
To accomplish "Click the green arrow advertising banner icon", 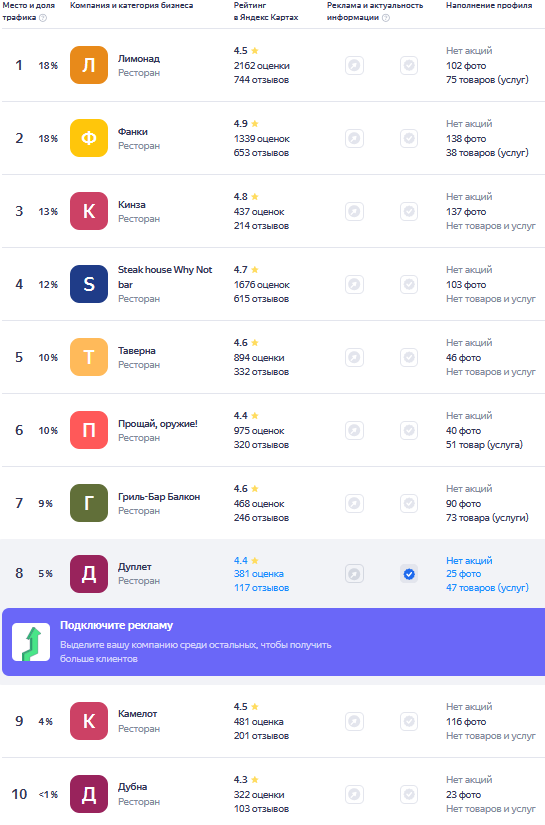I will point(31,642).
